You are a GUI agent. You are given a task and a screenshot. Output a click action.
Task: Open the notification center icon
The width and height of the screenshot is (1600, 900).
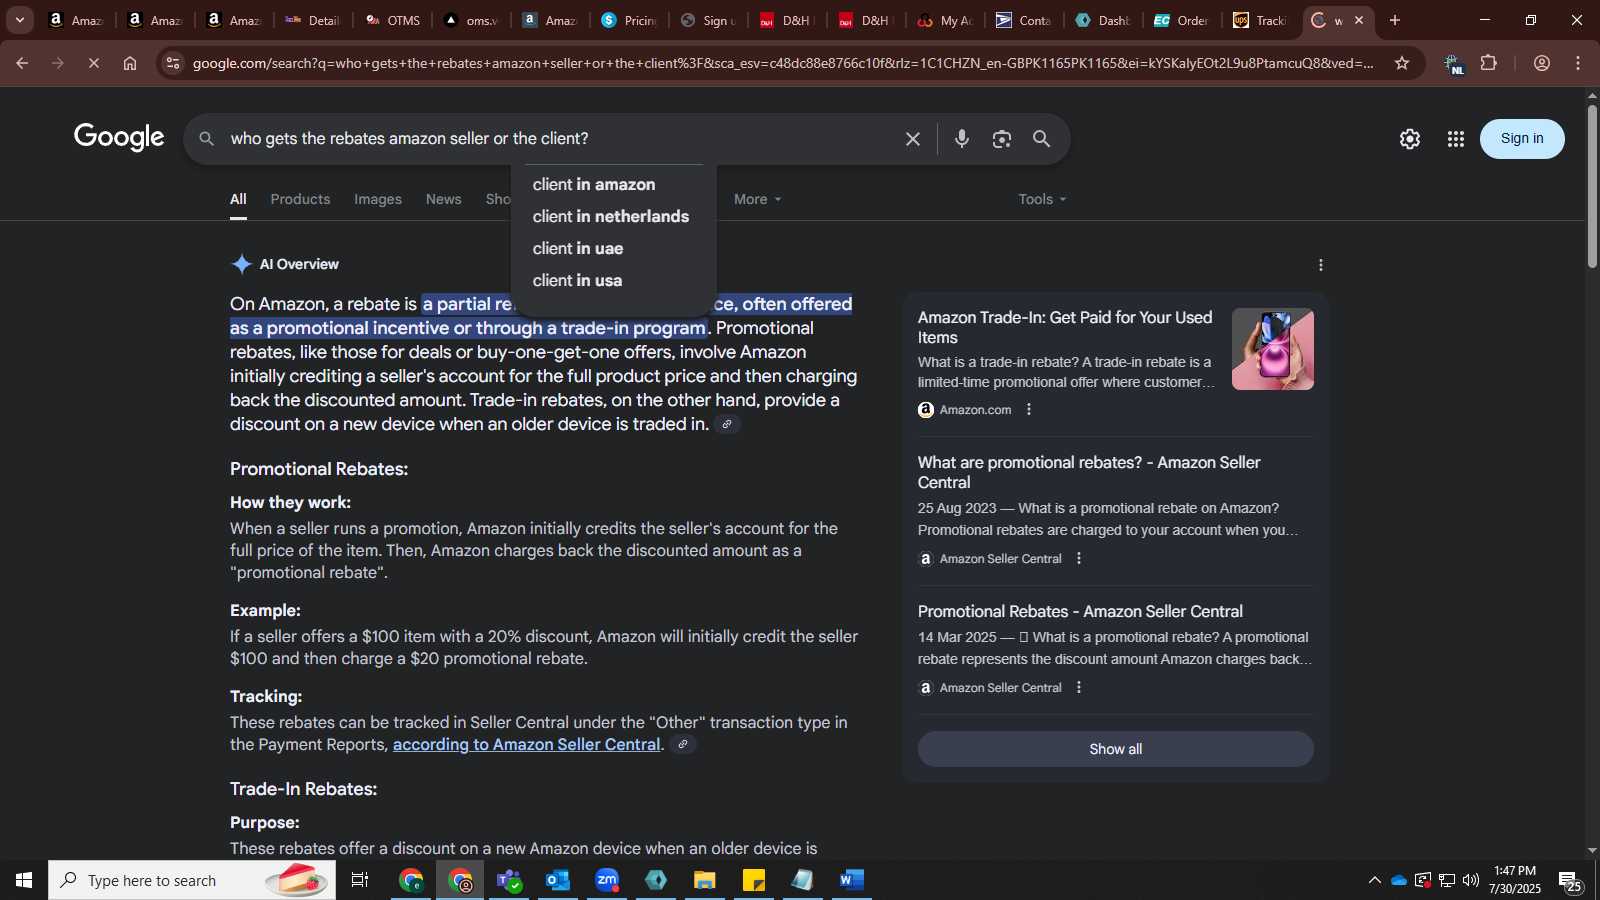(x=1570, y=880)
